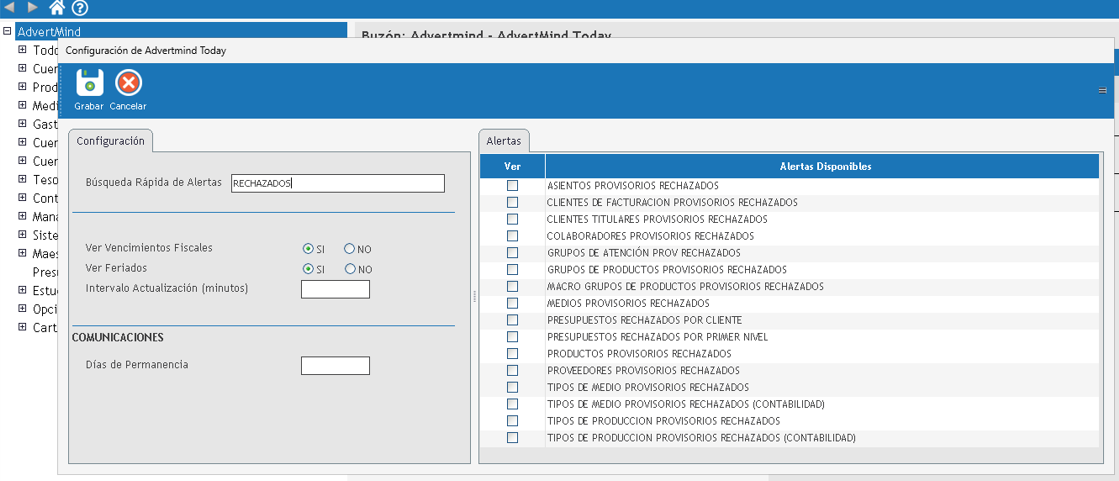Click the Búsqueda Rápida de Alertas field
1119x481 pixels.
[x=338, y=183]
